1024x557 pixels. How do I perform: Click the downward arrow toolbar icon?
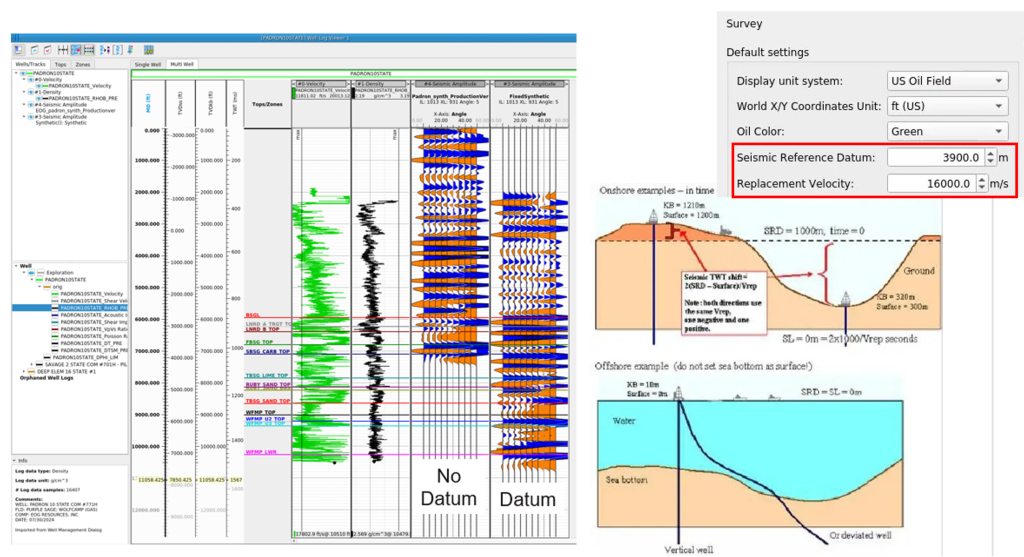click(x=130, y=49)
